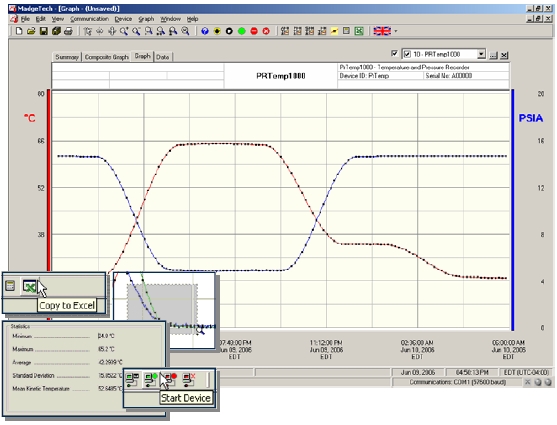Open the dropdown arrow beside the flag

pyautogui.click(x=396, y=31)
